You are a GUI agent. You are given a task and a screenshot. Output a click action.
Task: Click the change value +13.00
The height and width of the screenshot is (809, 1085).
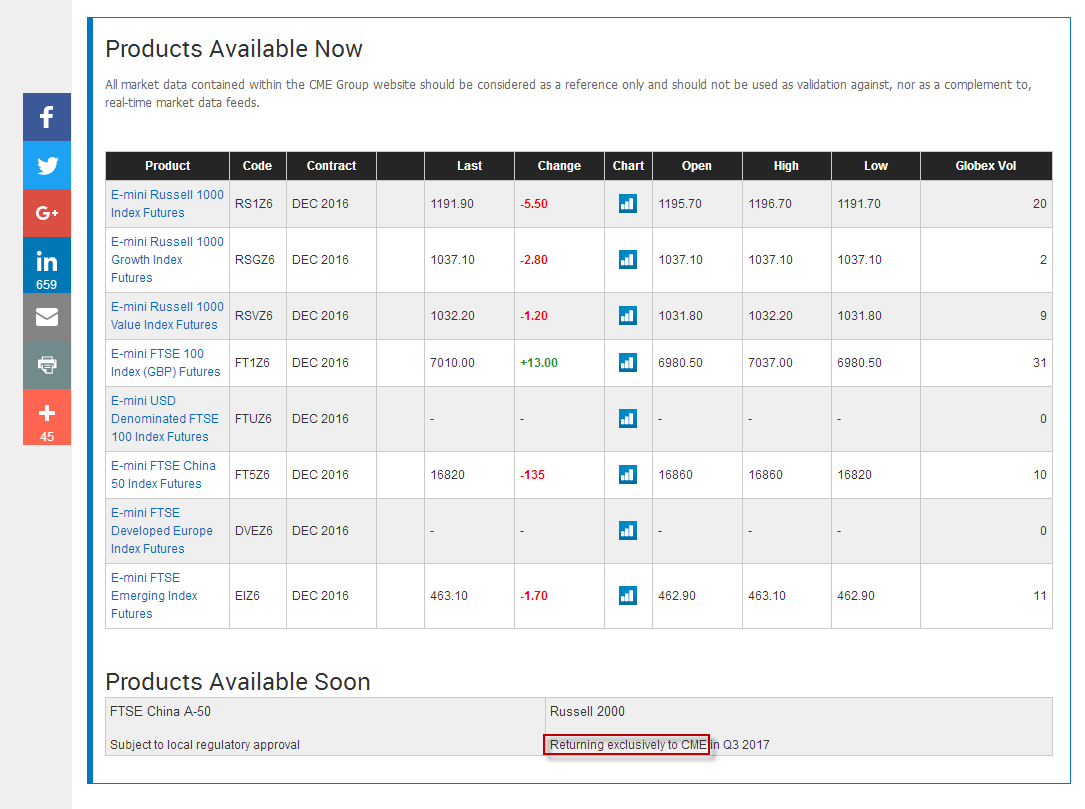[539, 363]
